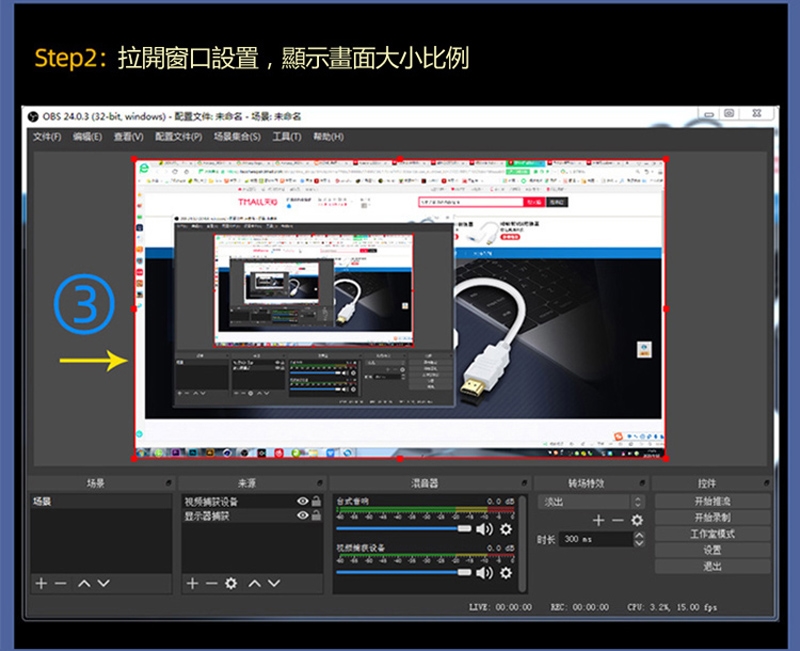This screenshot has height=651, width=800.
Task: Move the selected source down in the list
Action: pyautogui.click(x=274, y=583)
